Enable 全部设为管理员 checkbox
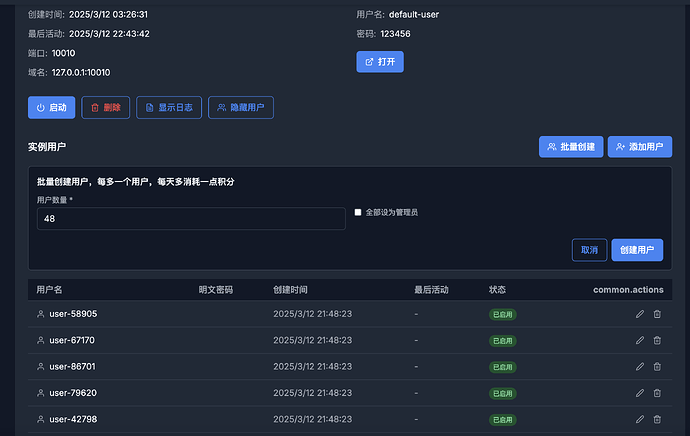The height and width of the screenshot is (436, 690). (358, 213)
